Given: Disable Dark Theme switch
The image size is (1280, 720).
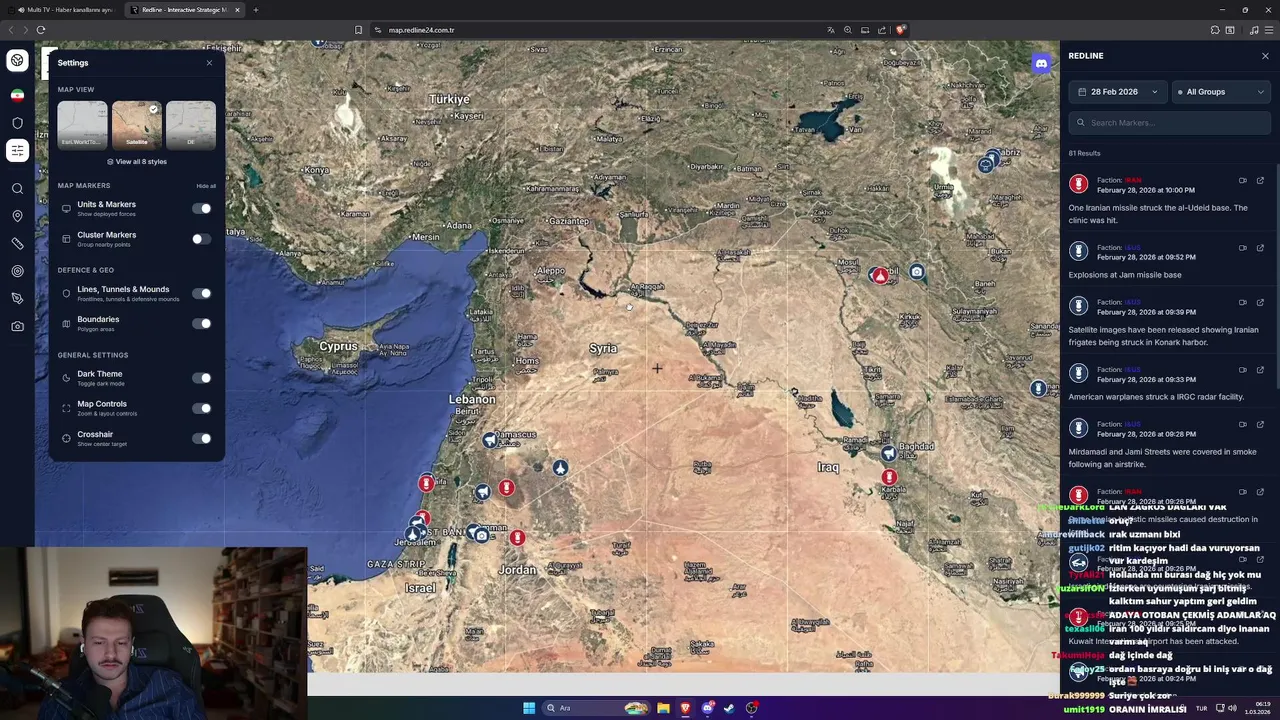Looking at the screenshot, I should 202,378.
